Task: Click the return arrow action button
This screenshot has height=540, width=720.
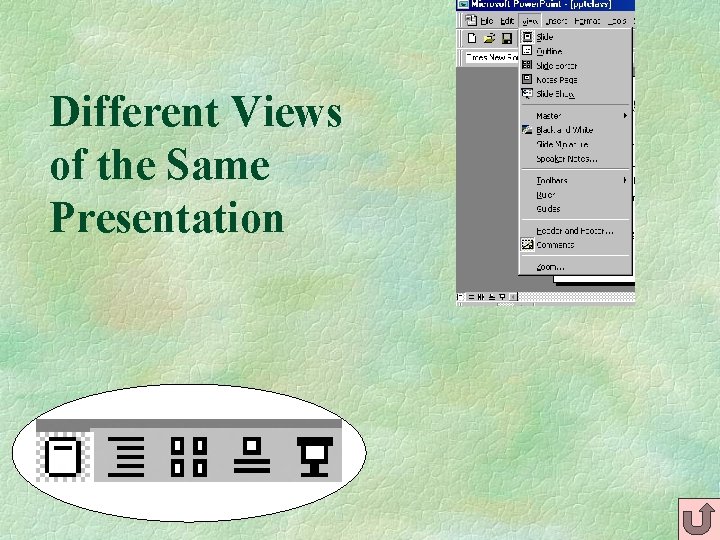Action: [x=698, y=519]
